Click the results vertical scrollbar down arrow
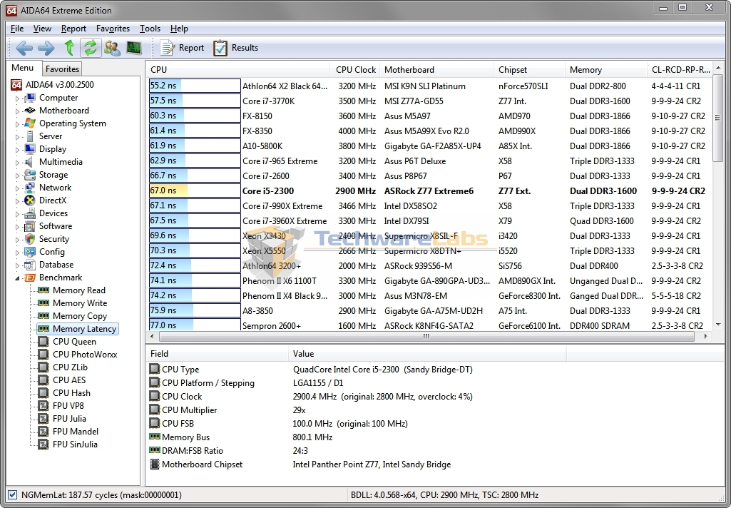731x508 pixels. [x=718, y=324]
